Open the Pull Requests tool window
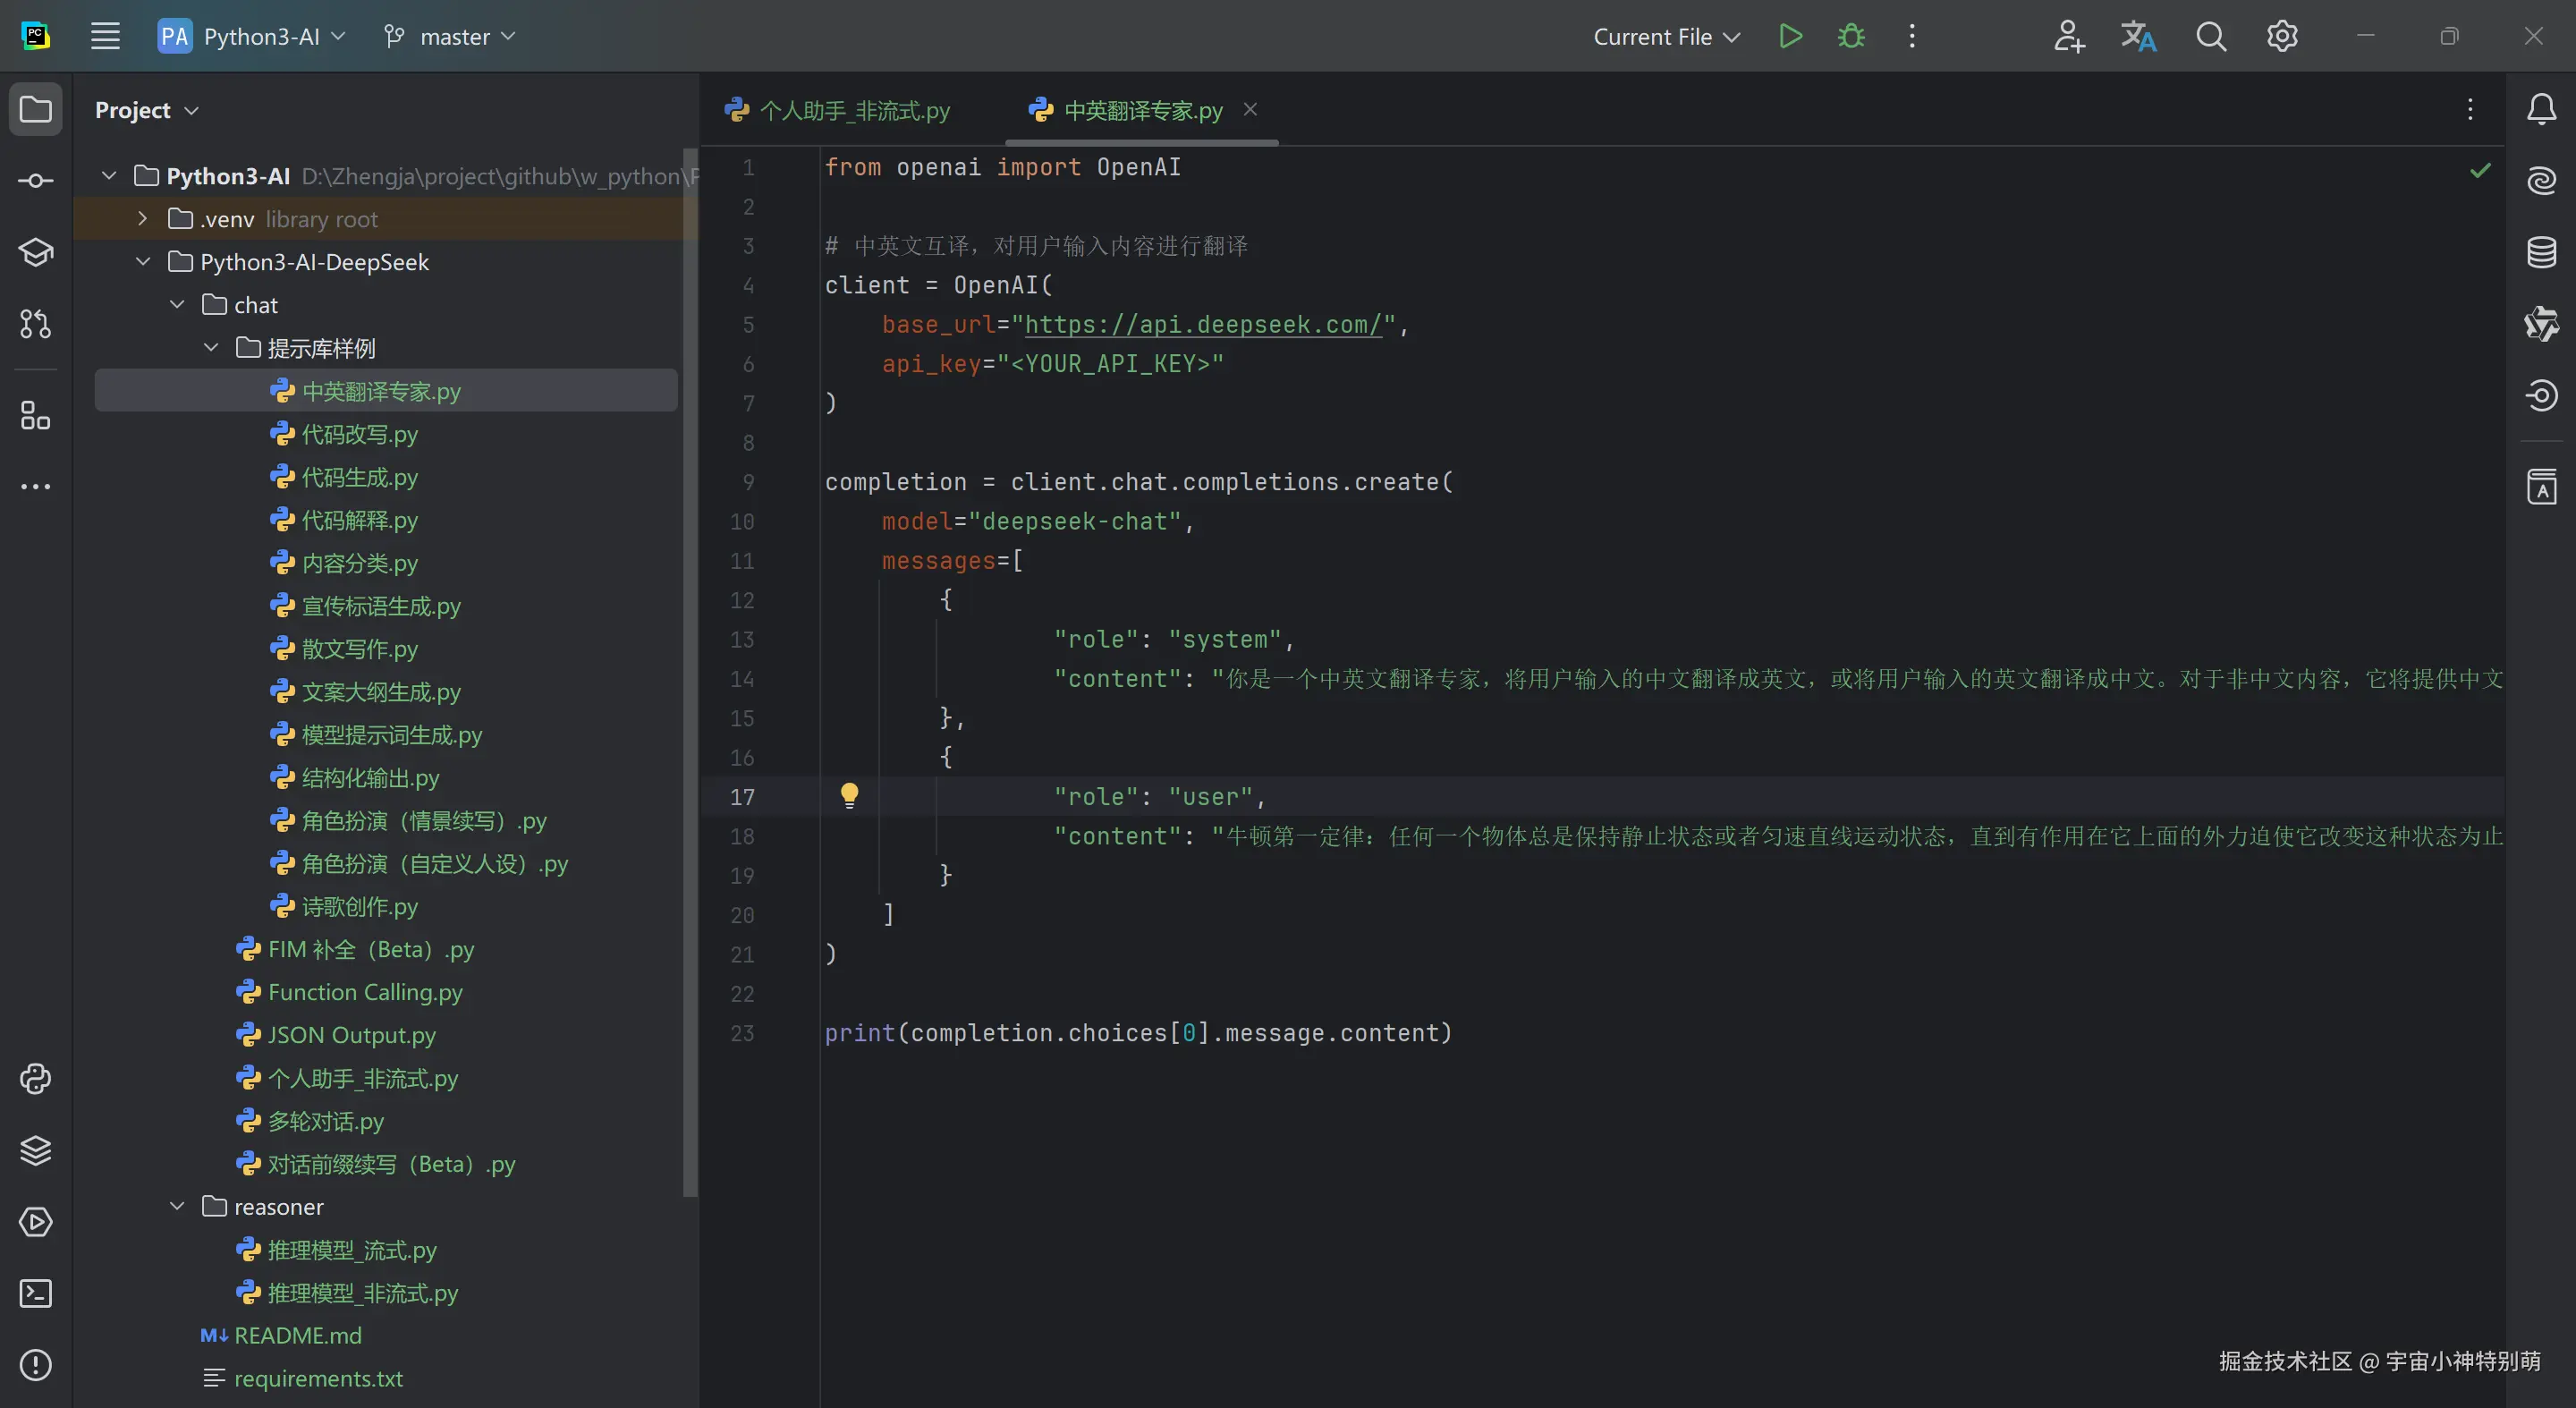 36,324
